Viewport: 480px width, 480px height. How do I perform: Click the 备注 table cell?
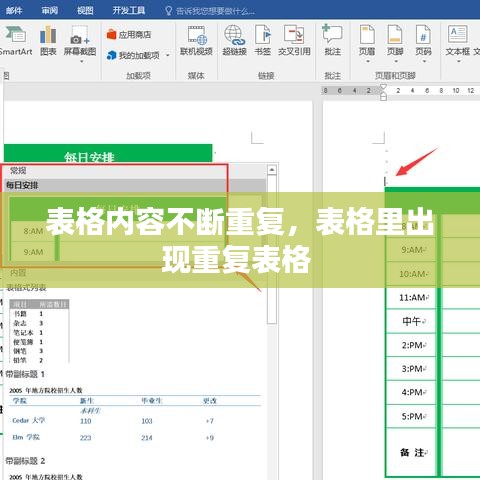(411, 452)
